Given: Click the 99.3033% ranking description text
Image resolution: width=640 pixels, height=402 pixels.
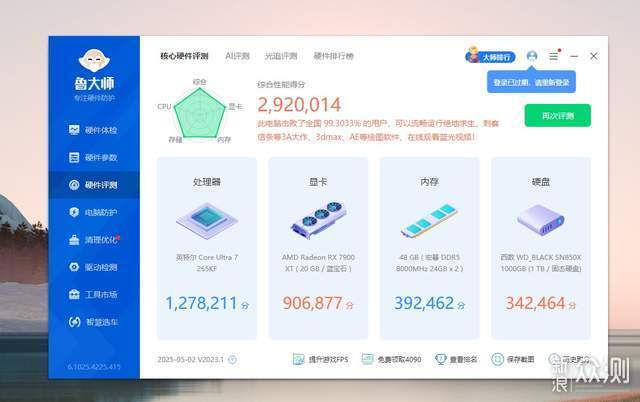Looking at the screenshot, I should pyautogui.click(x=378, y=130).
